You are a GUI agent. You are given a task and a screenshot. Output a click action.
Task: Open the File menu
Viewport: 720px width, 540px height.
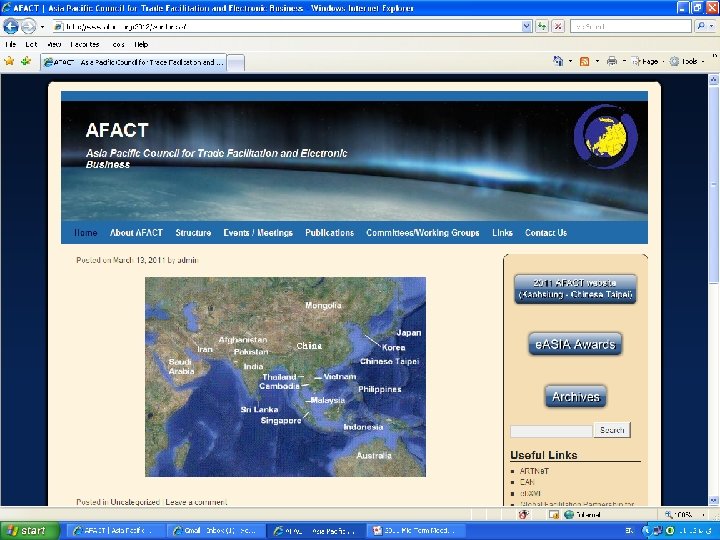pos(10,45)
